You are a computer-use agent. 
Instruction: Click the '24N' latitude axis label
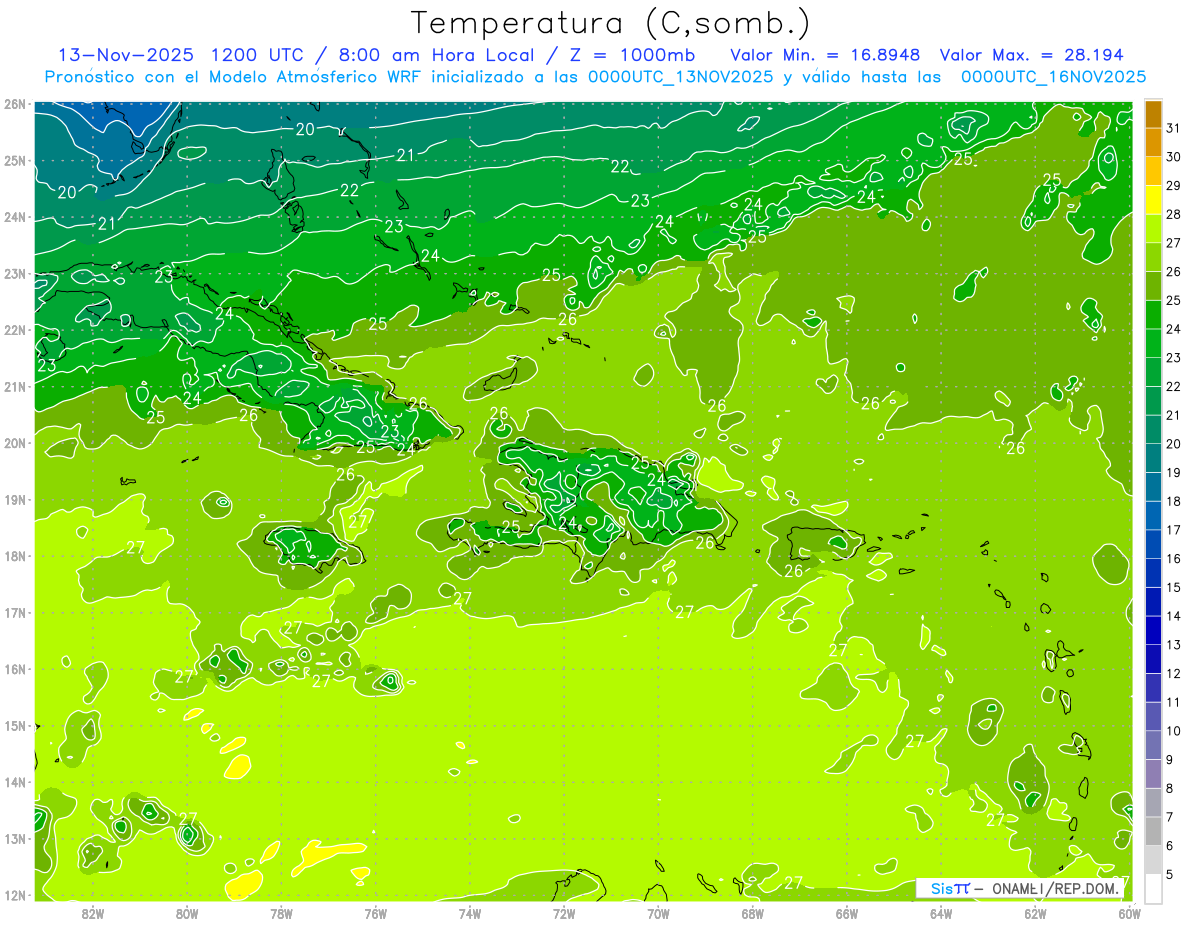pyautogui.click(x=15, y=217)
